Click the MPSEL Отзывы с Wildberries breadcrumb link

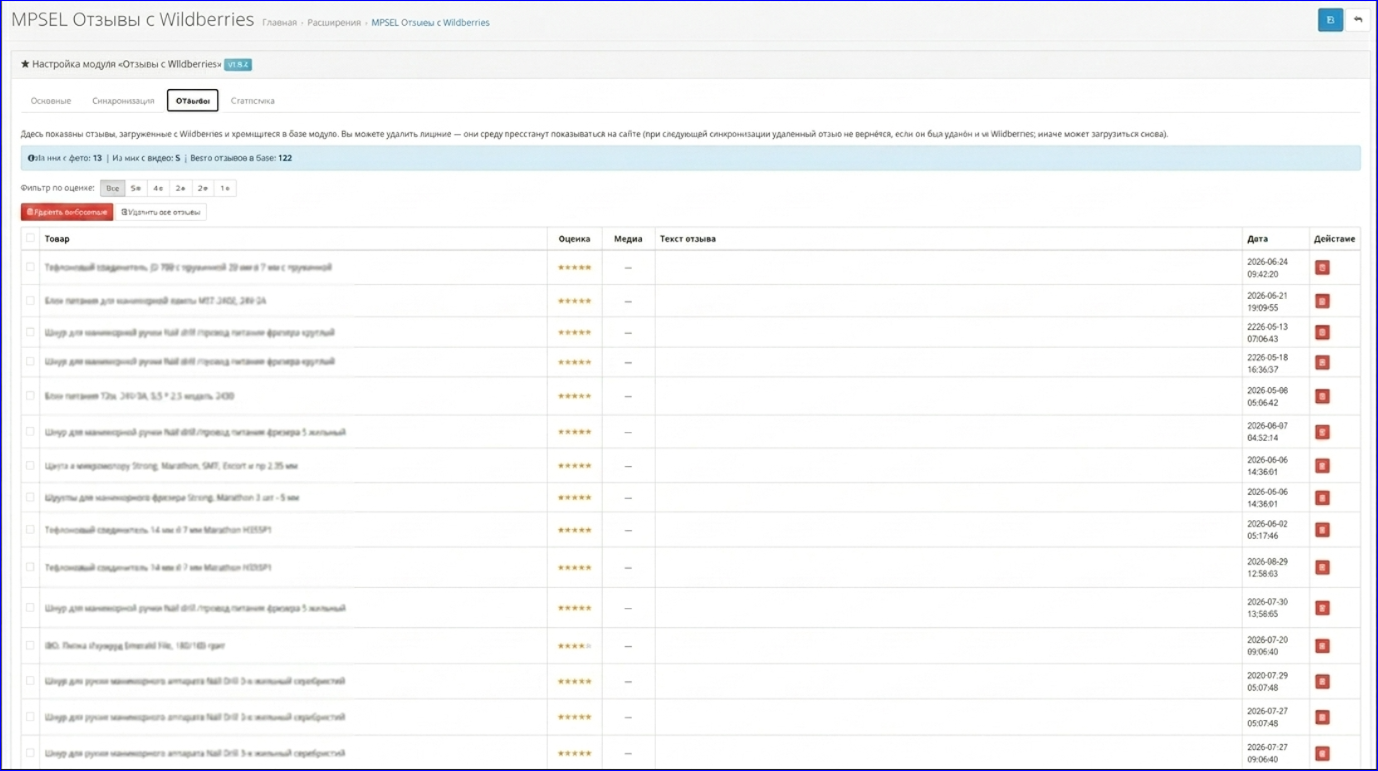(x=430, y=23)
